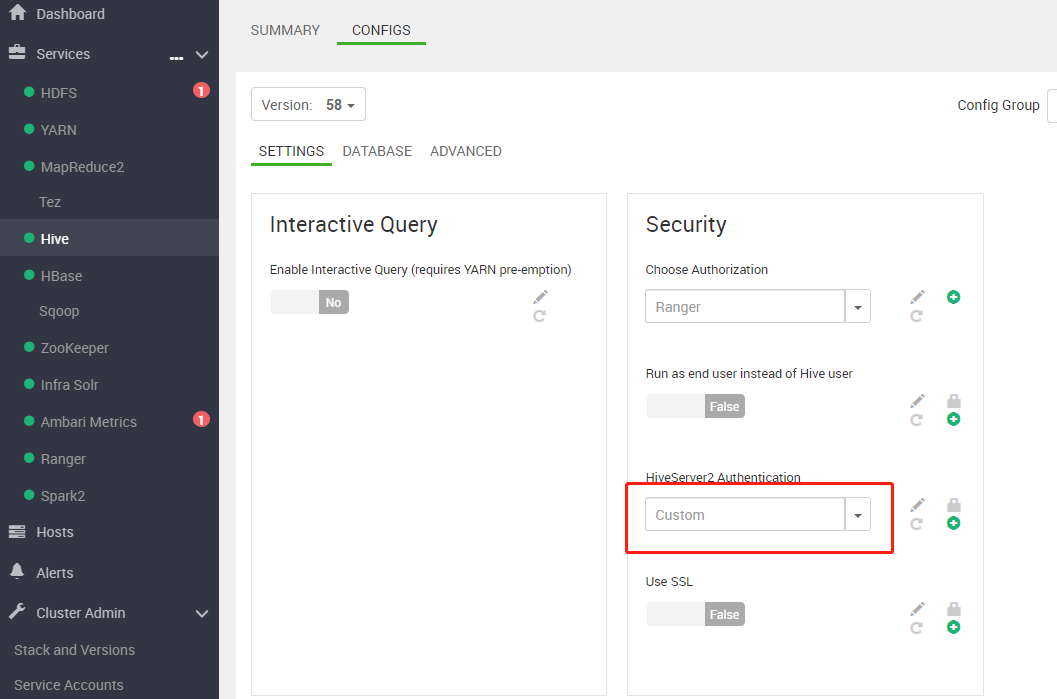Click green plus for Run as end user

(953, 419)
